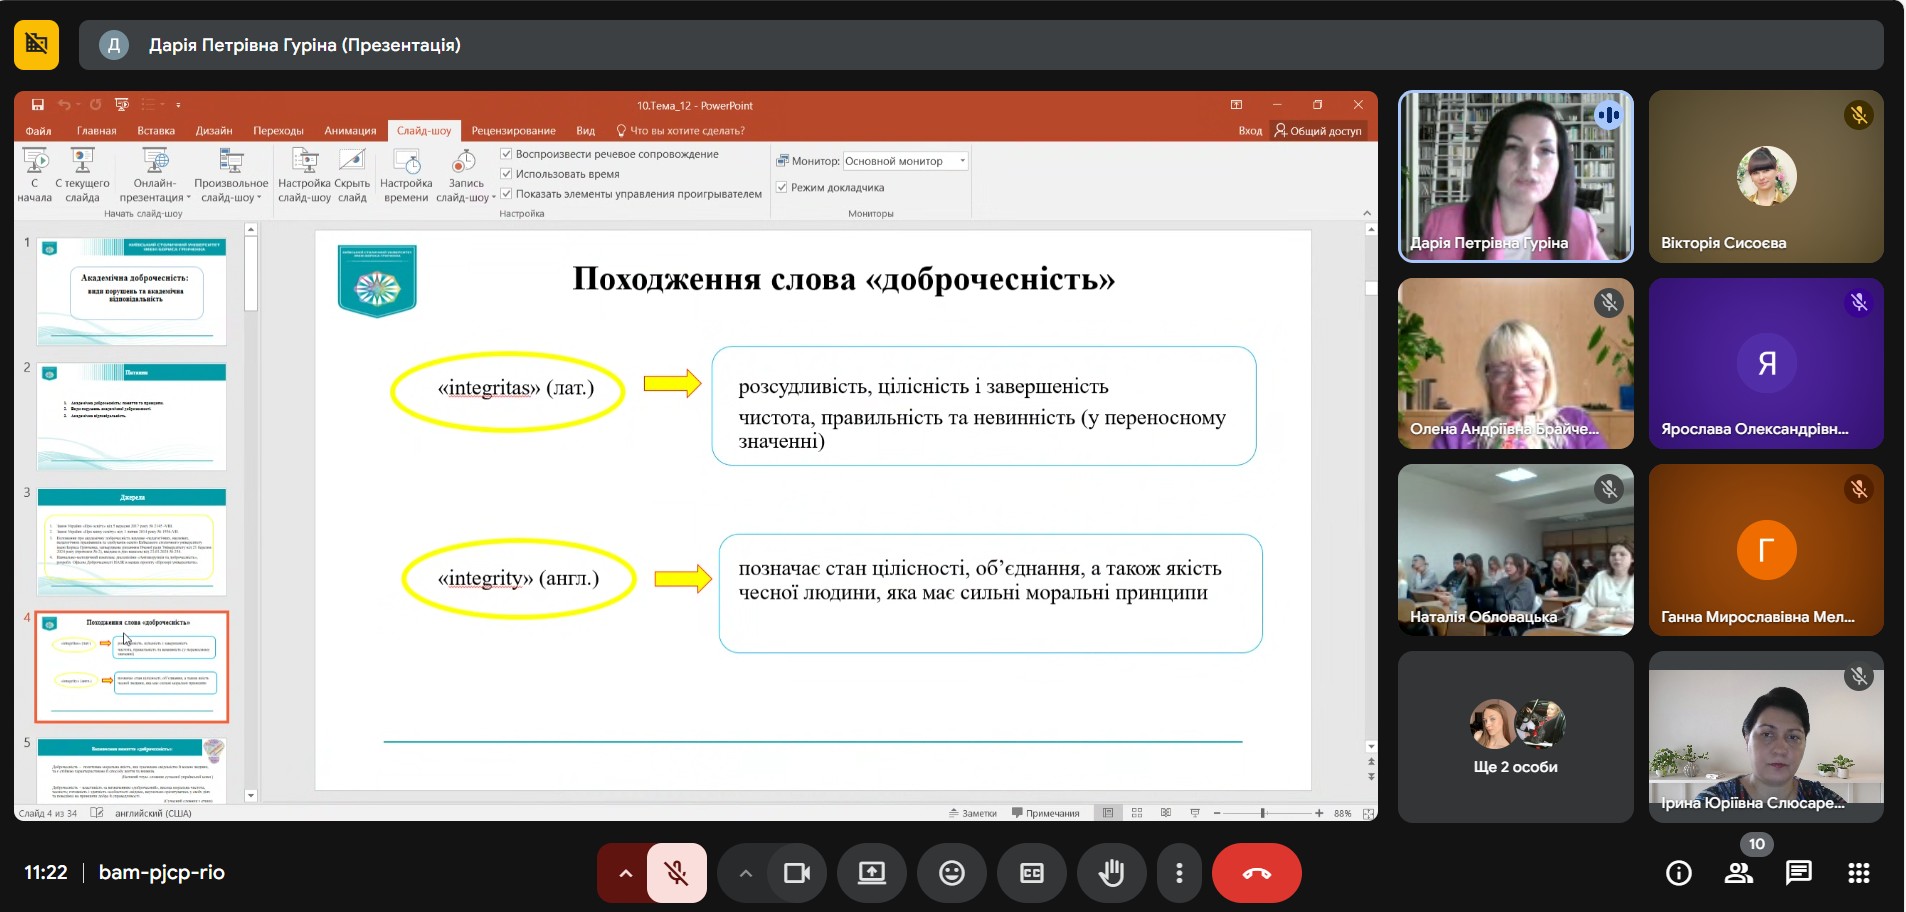Open the emoji reactions button
1906x912 pixels.
(x=951, y=873)
